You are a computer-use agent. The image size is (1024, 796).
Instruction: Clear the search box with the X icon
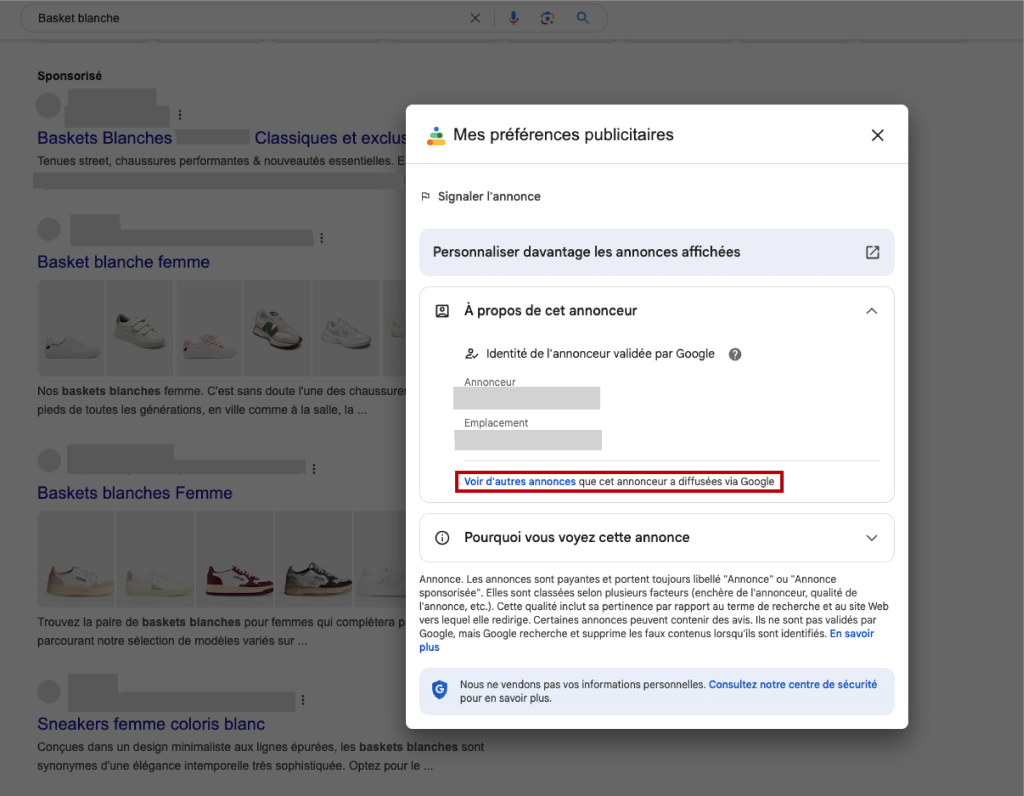pos(475,18)
